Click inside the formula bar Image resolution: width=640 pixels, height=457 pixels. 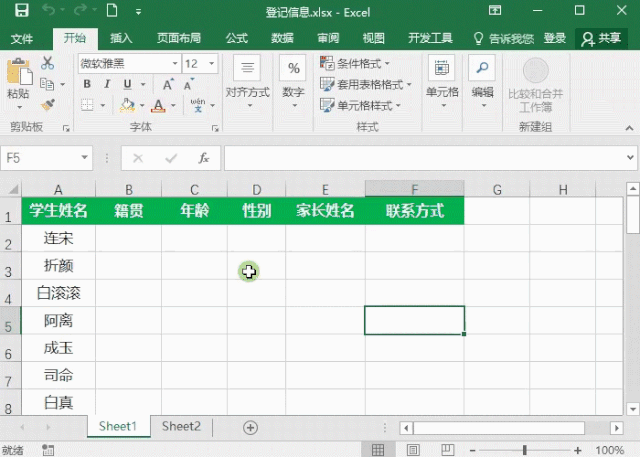[x=424, y=158]
